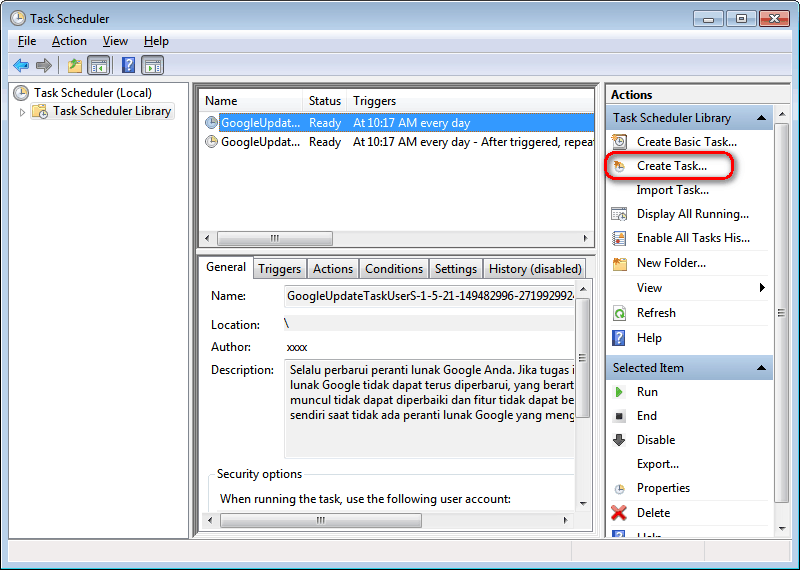Toggle the Show/Hide Action Pane toolbar icon
This screenshot has width=800, height=570.
click(153, 65)
